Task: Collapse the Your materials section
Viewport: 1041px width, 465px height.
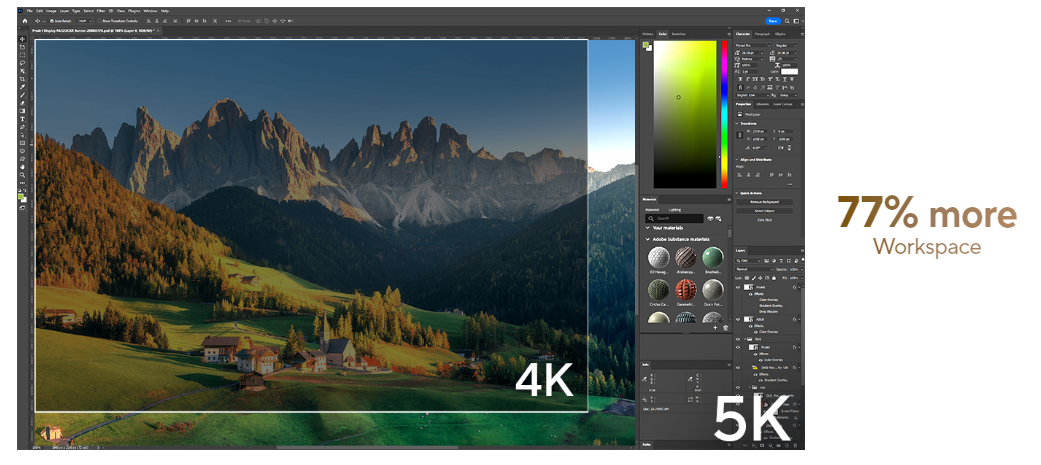Action: pyautogui.click(x=646, y=228)
